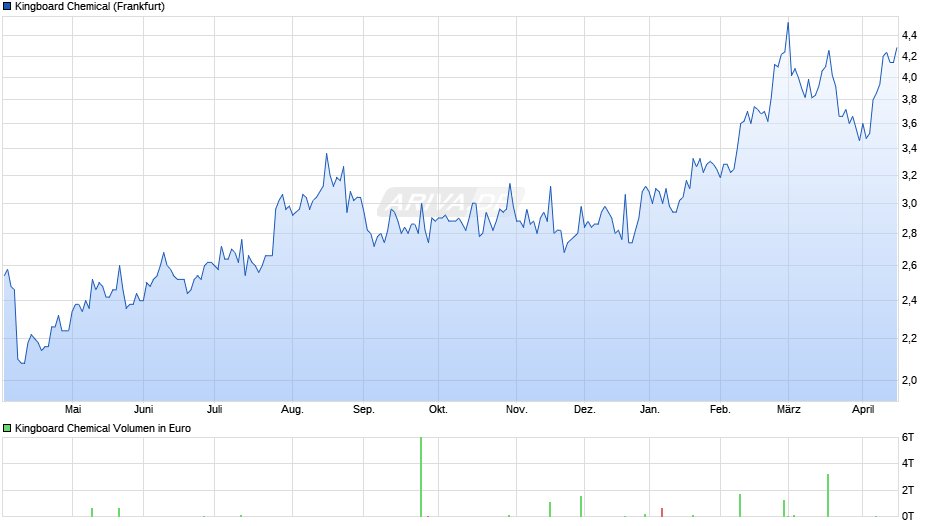The height and width of the screenshot is (526, 940).
Task: Click the 3,4 price axis value
Action: [909, 149]
